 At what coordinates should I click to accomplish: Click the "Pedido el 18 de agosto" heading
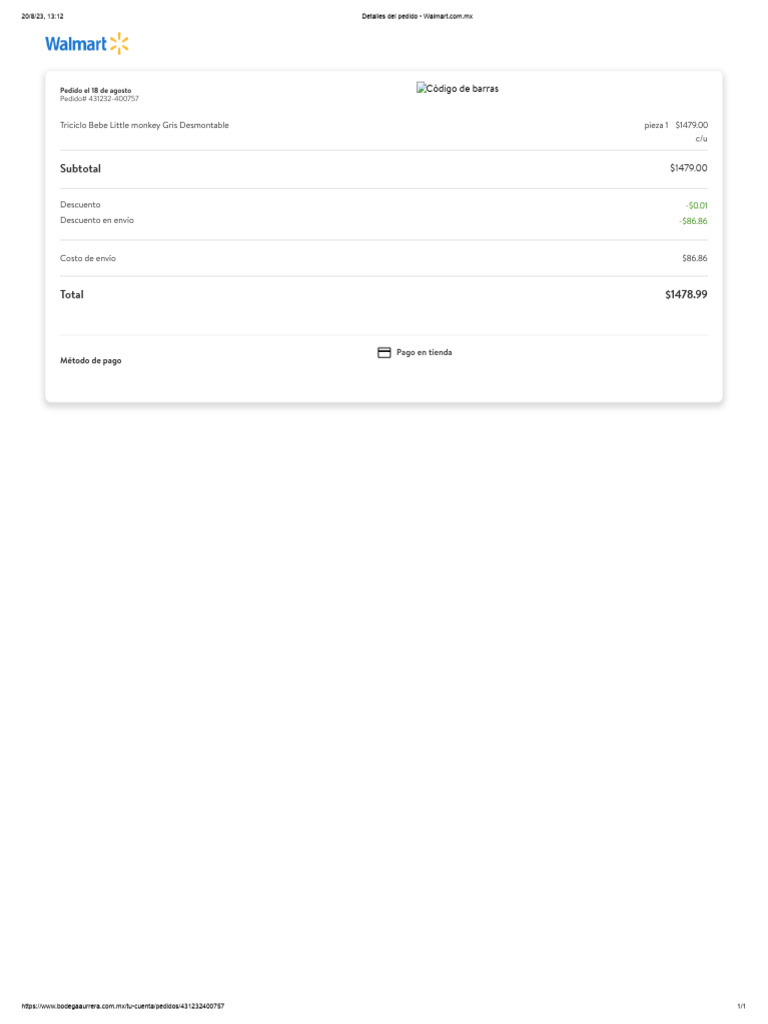(95, 90)
